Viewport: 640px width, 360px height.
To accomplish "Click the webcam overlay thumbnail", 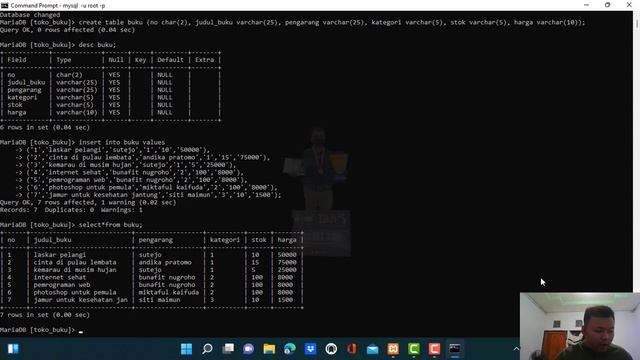I will [x=580, y=326].
